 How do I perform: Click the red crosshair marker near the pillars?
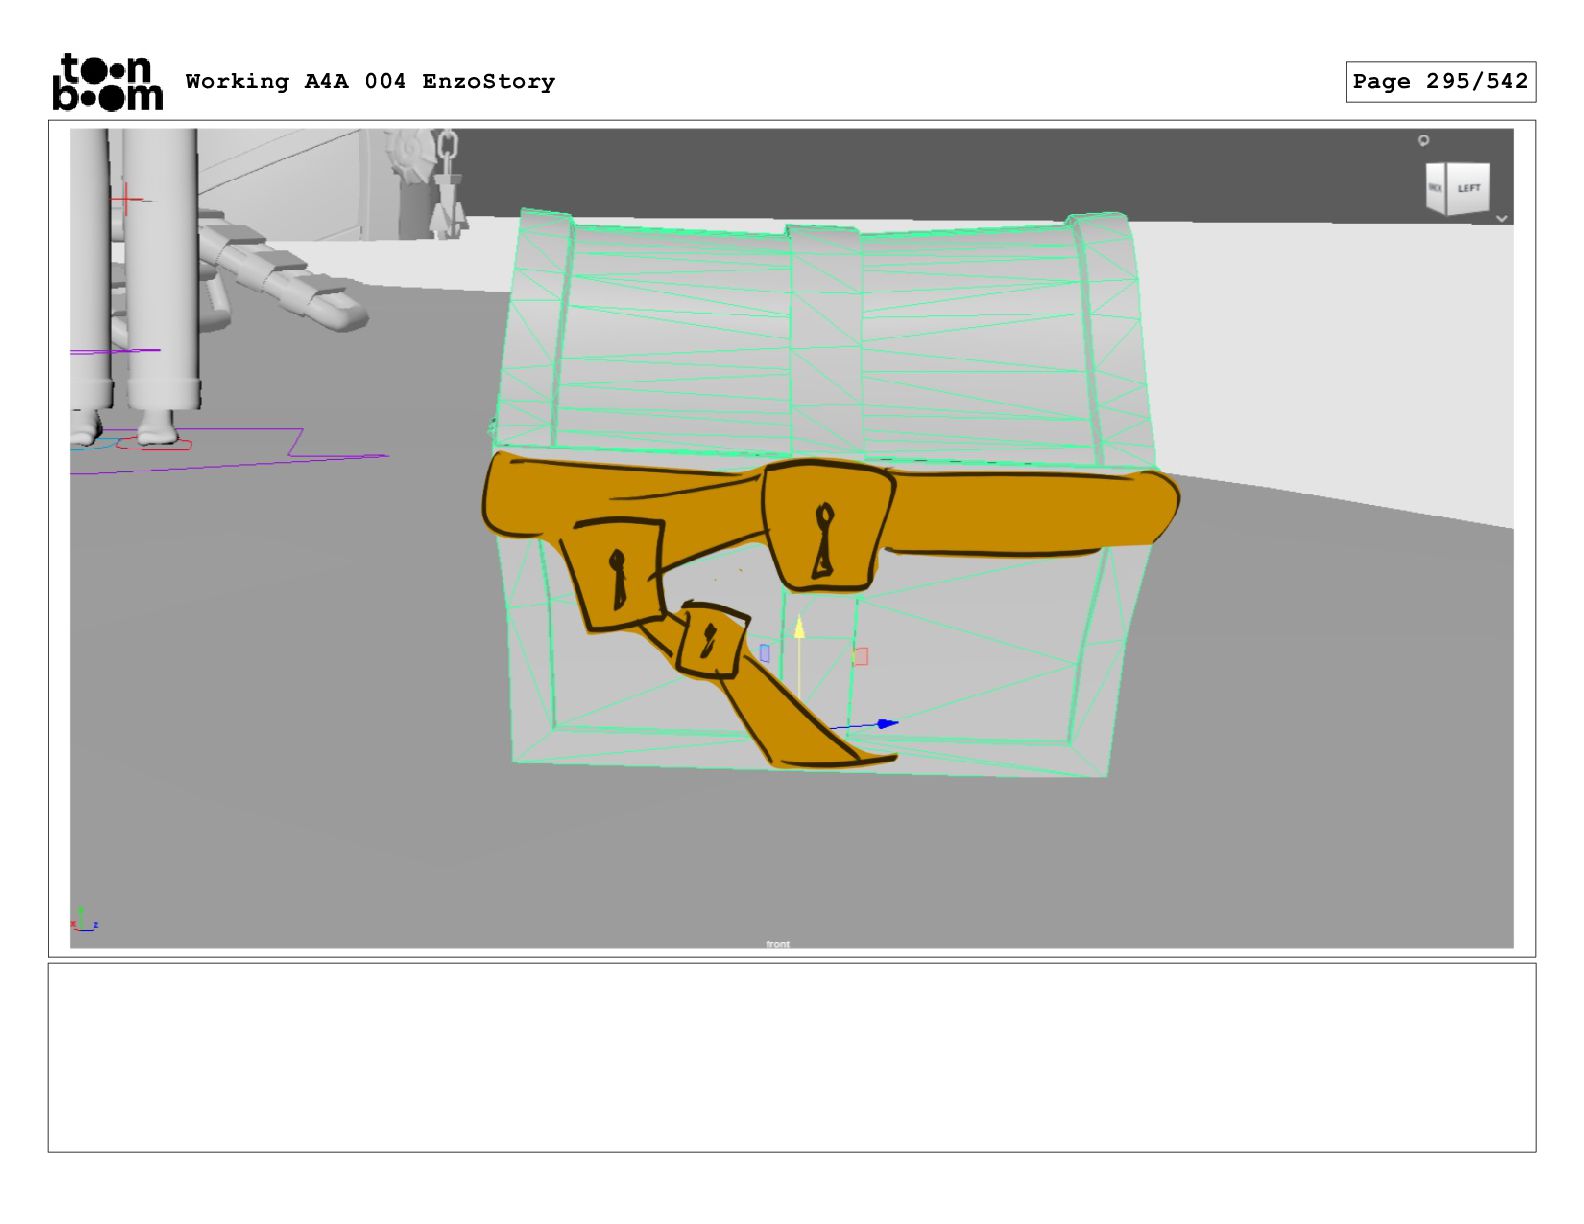(x=126, y=200)
